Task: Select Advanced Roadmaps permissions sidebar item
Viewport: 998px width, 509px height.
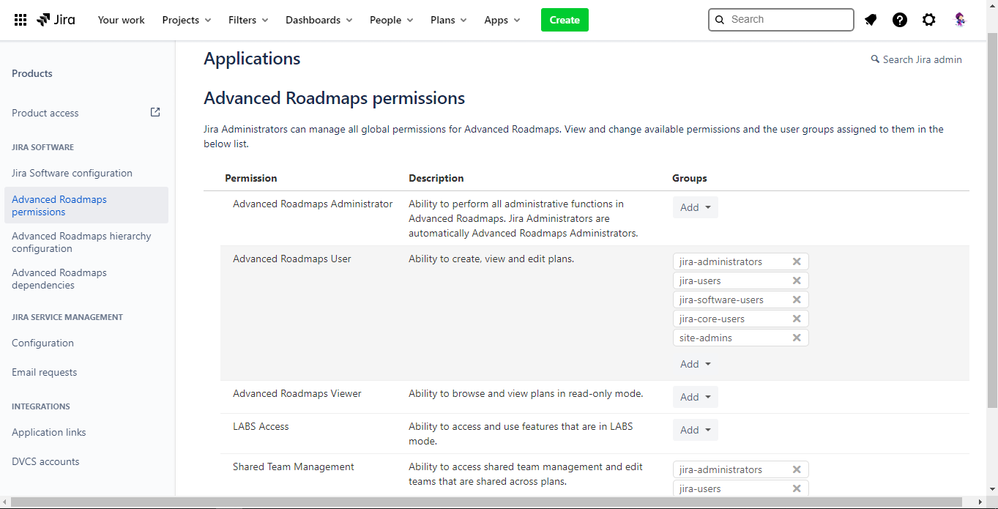Action: click(86, 206)
